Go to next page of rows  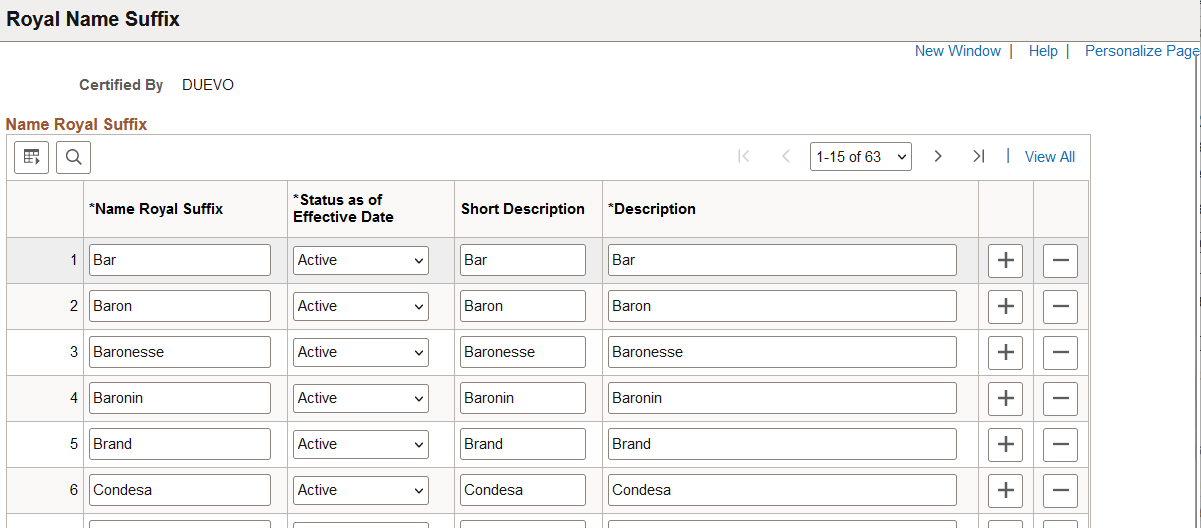pos(938,156)
